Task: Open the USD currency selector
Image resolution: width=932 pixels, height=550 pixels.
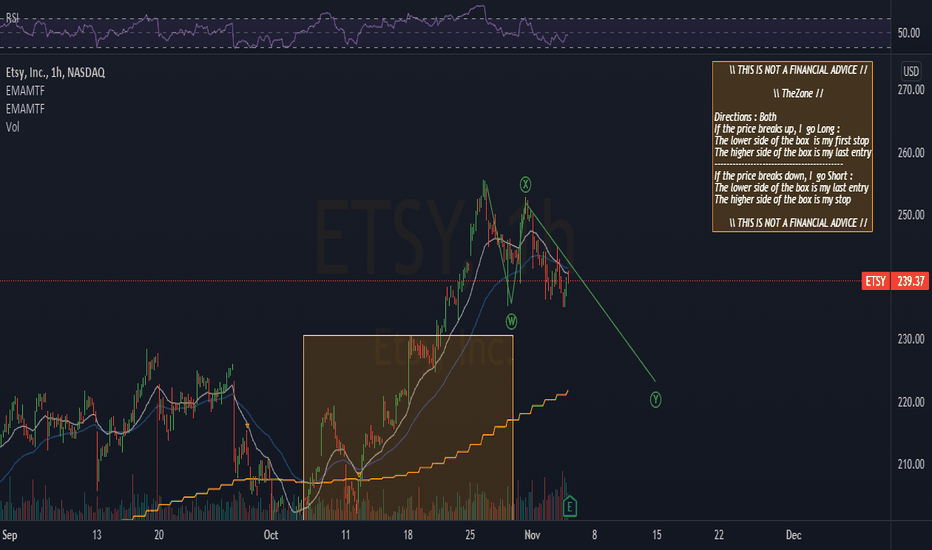Action: tap(911, 71)
